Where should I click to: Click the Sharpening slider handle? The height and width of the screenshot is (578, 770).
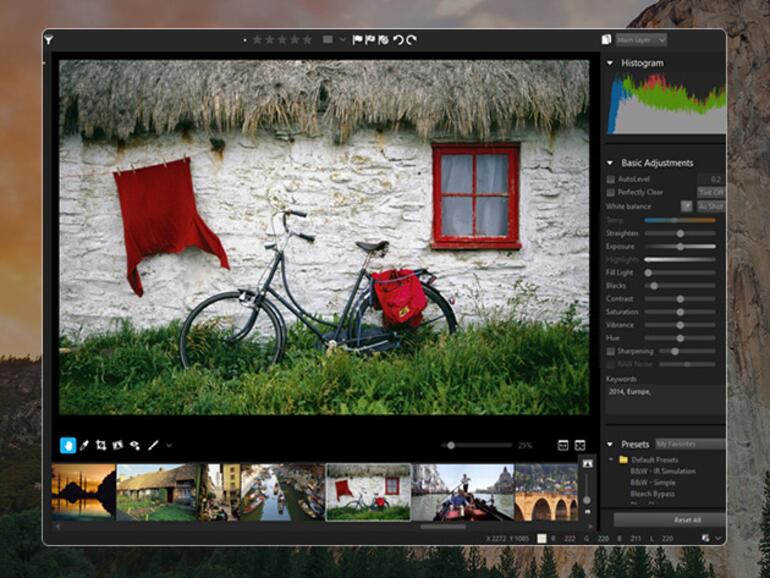[675, 352]
